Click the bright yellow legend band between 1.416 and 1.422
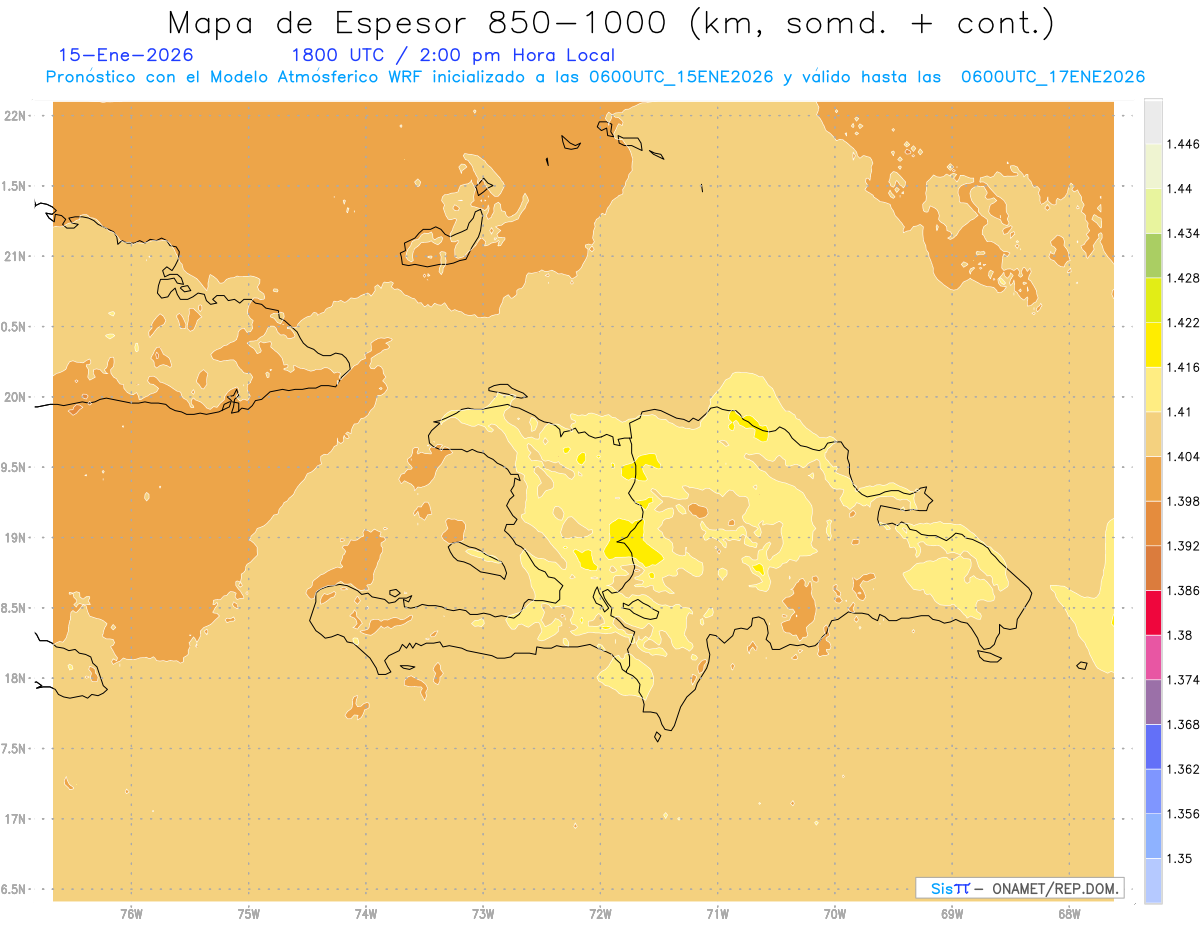The image size is (1200, 927). (x=1153, y=344)
